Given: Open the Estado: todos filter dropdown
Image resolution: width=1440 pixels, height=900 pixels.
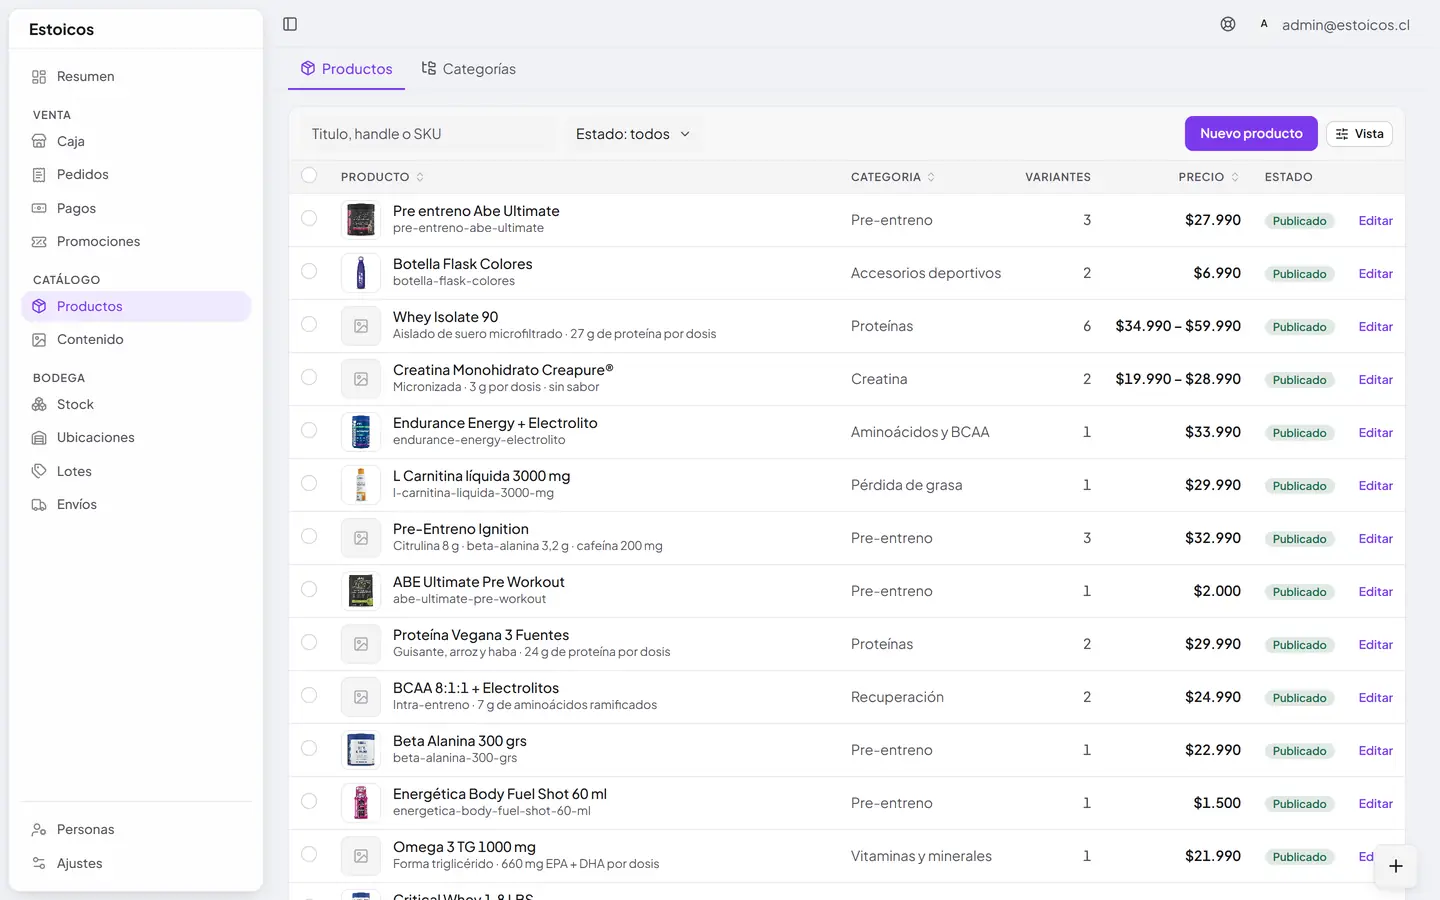Looking at the screenshot, I should tap(632, 134).
